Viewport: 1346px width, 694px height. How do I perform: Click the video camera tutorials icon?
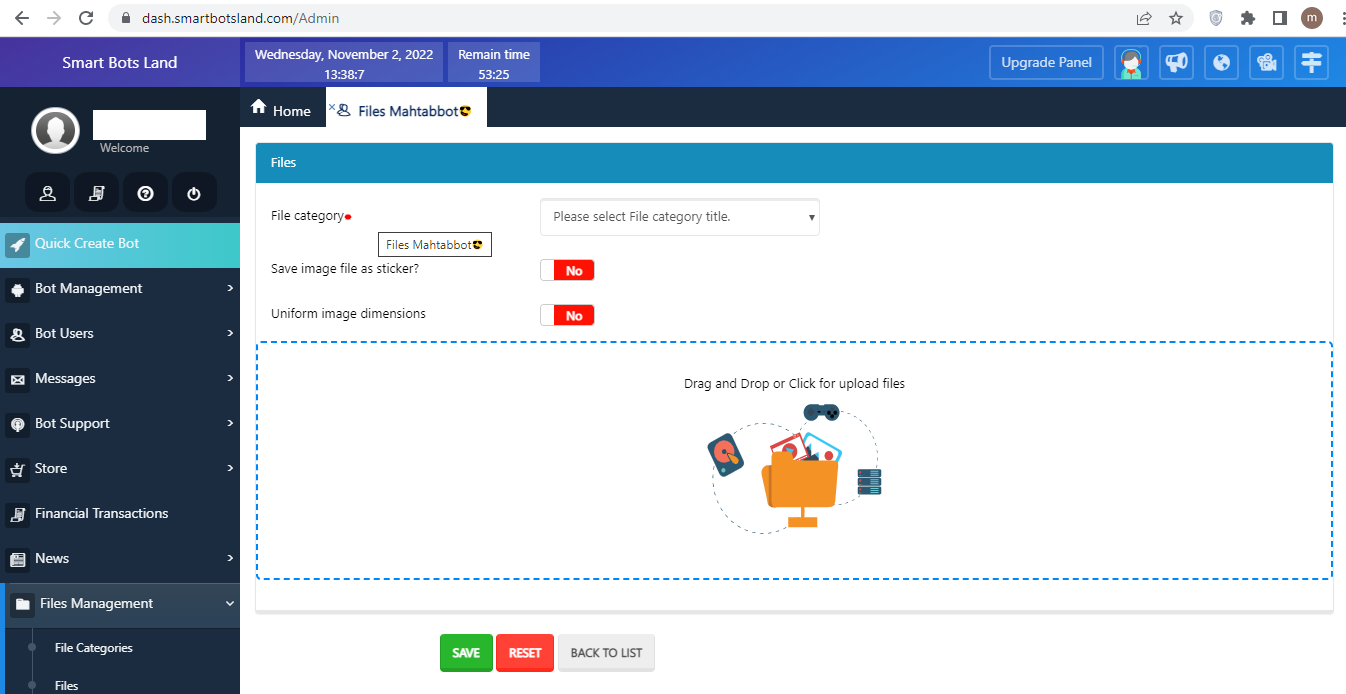pos(1267,62)
